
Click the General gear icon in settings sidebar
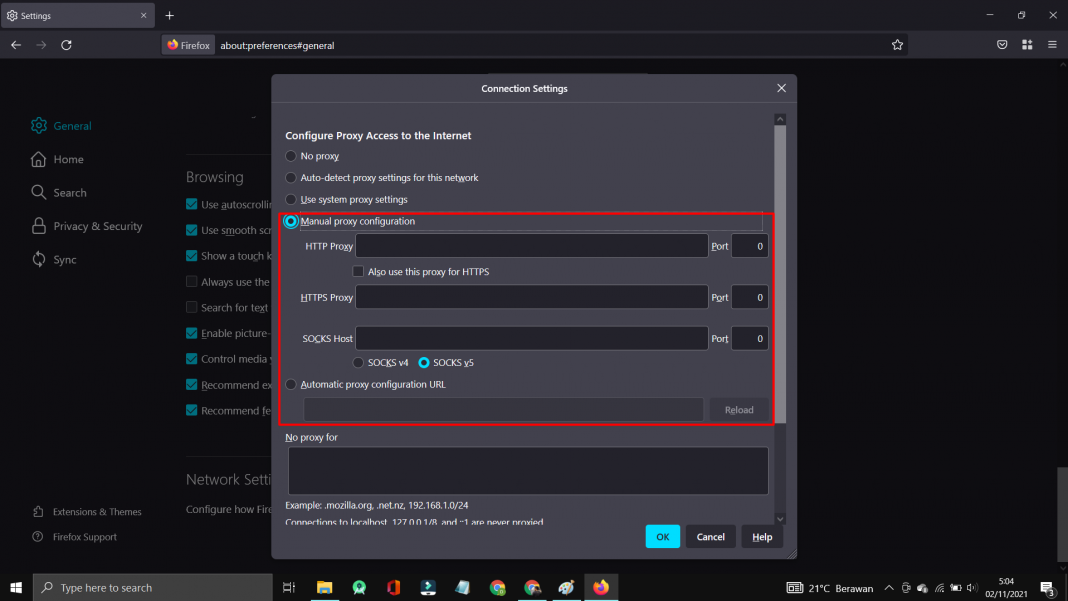(x=38, y=125)
